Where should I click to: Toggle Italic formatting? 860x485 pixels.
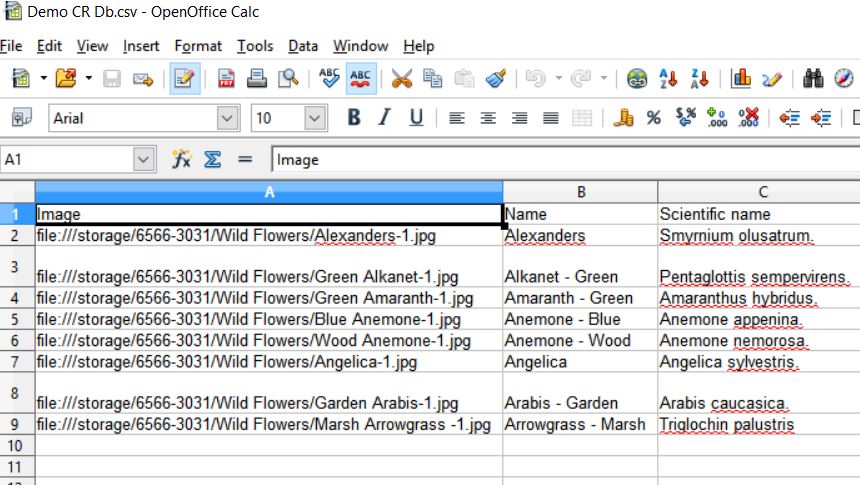tap(384, 117)
